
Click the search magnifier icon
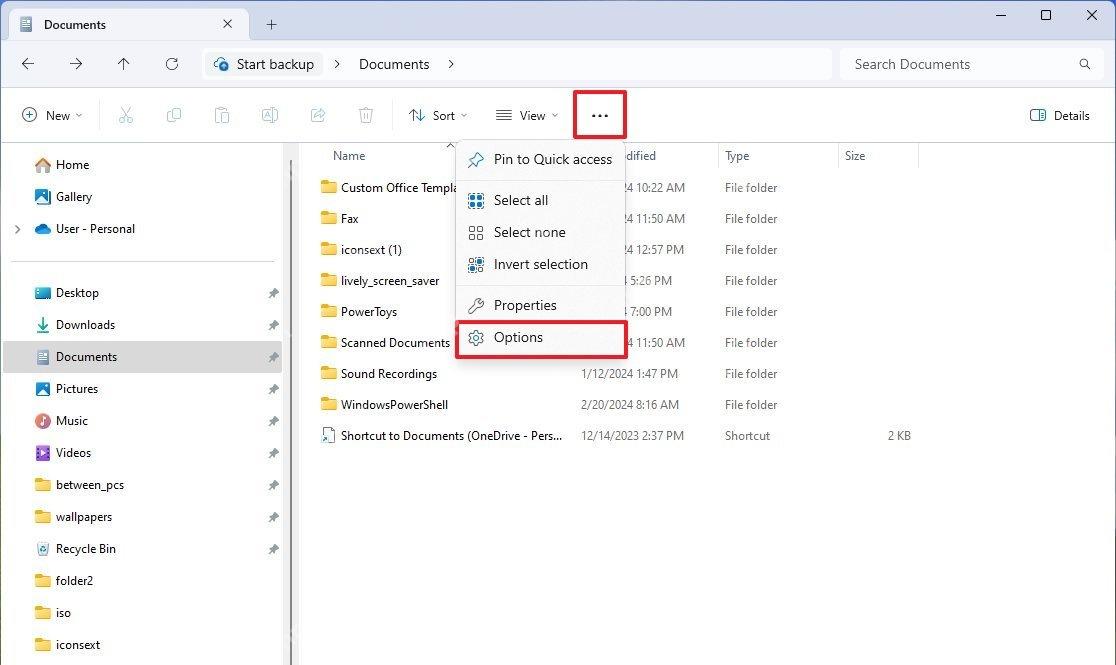coord(1085,64)
